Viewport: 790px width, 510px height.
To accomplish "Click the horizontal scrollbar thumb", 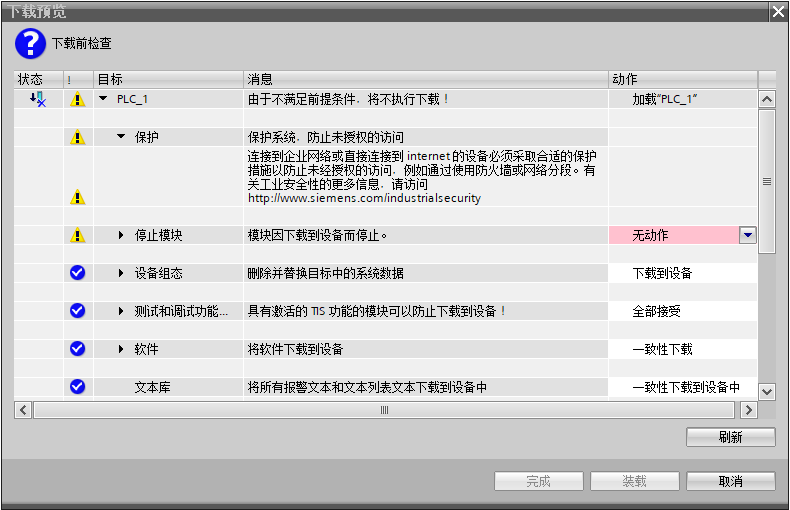I will pyautogui.click(x=384, y=410).
